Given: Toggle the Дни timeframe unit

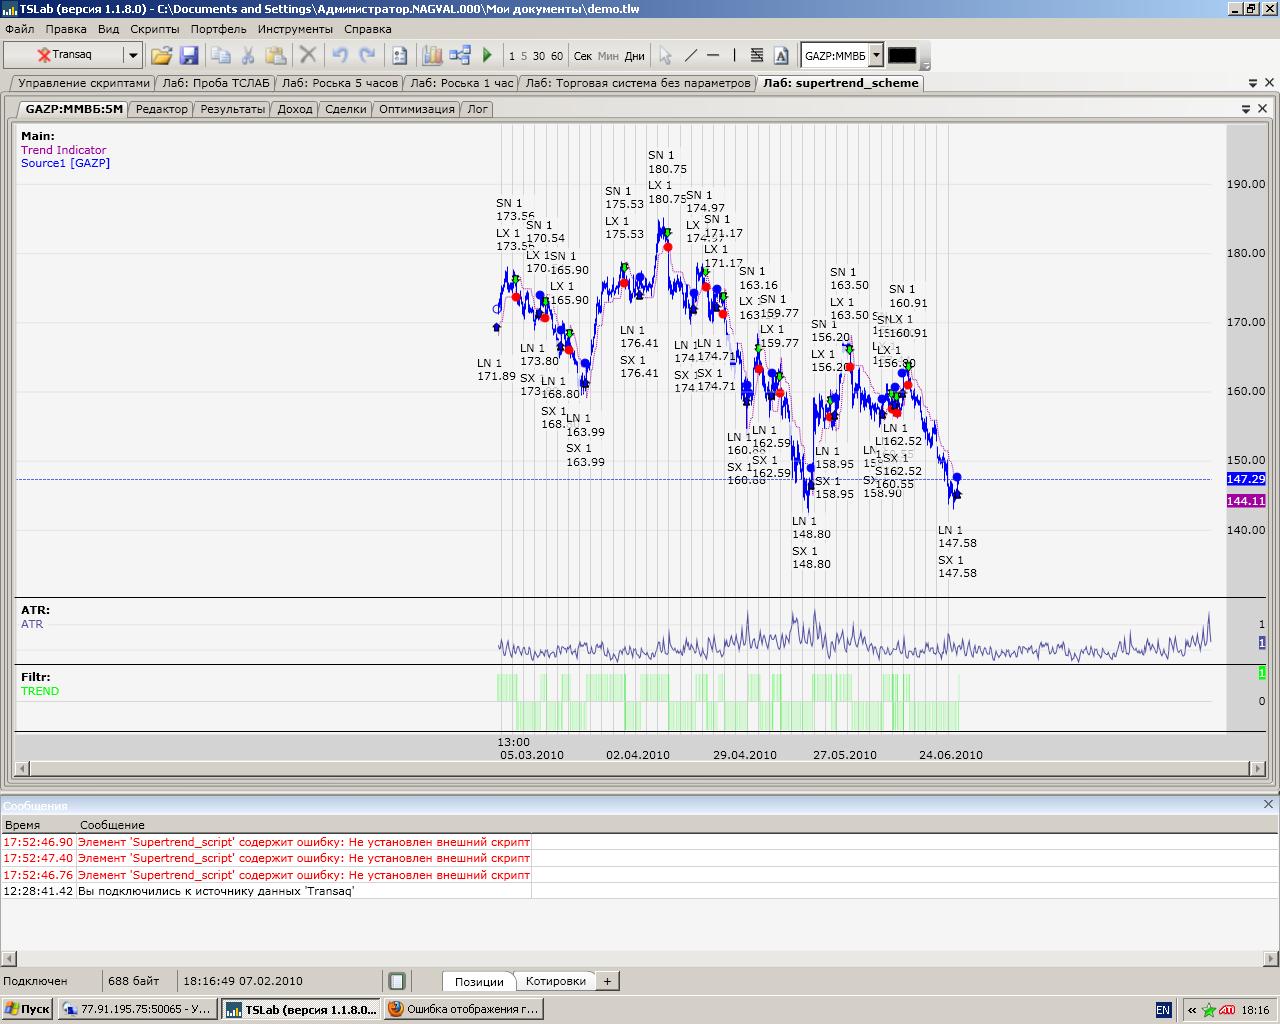Looking at the screenshot, I should coord(634,56).
